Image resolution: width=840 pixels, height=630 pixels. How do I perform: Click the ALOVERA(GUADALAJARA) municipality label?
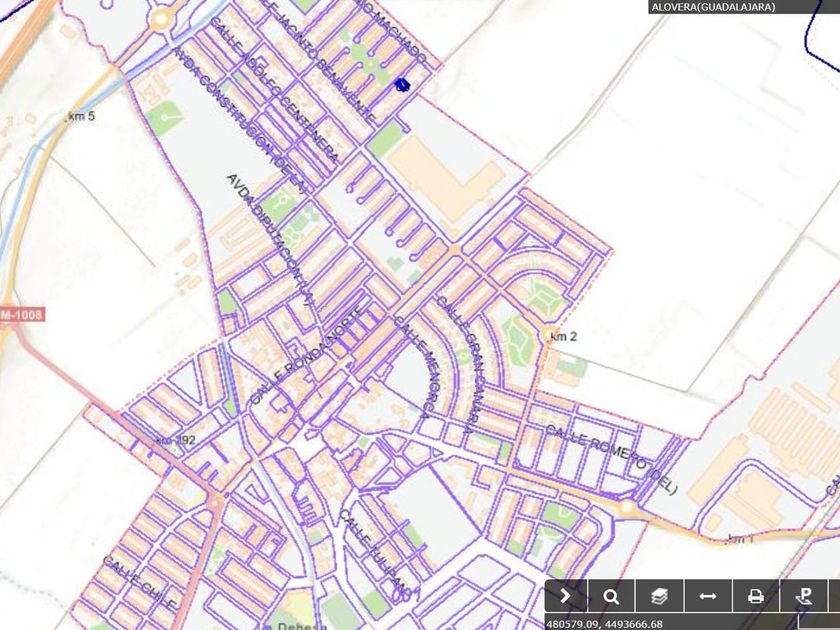coord(712,7)
